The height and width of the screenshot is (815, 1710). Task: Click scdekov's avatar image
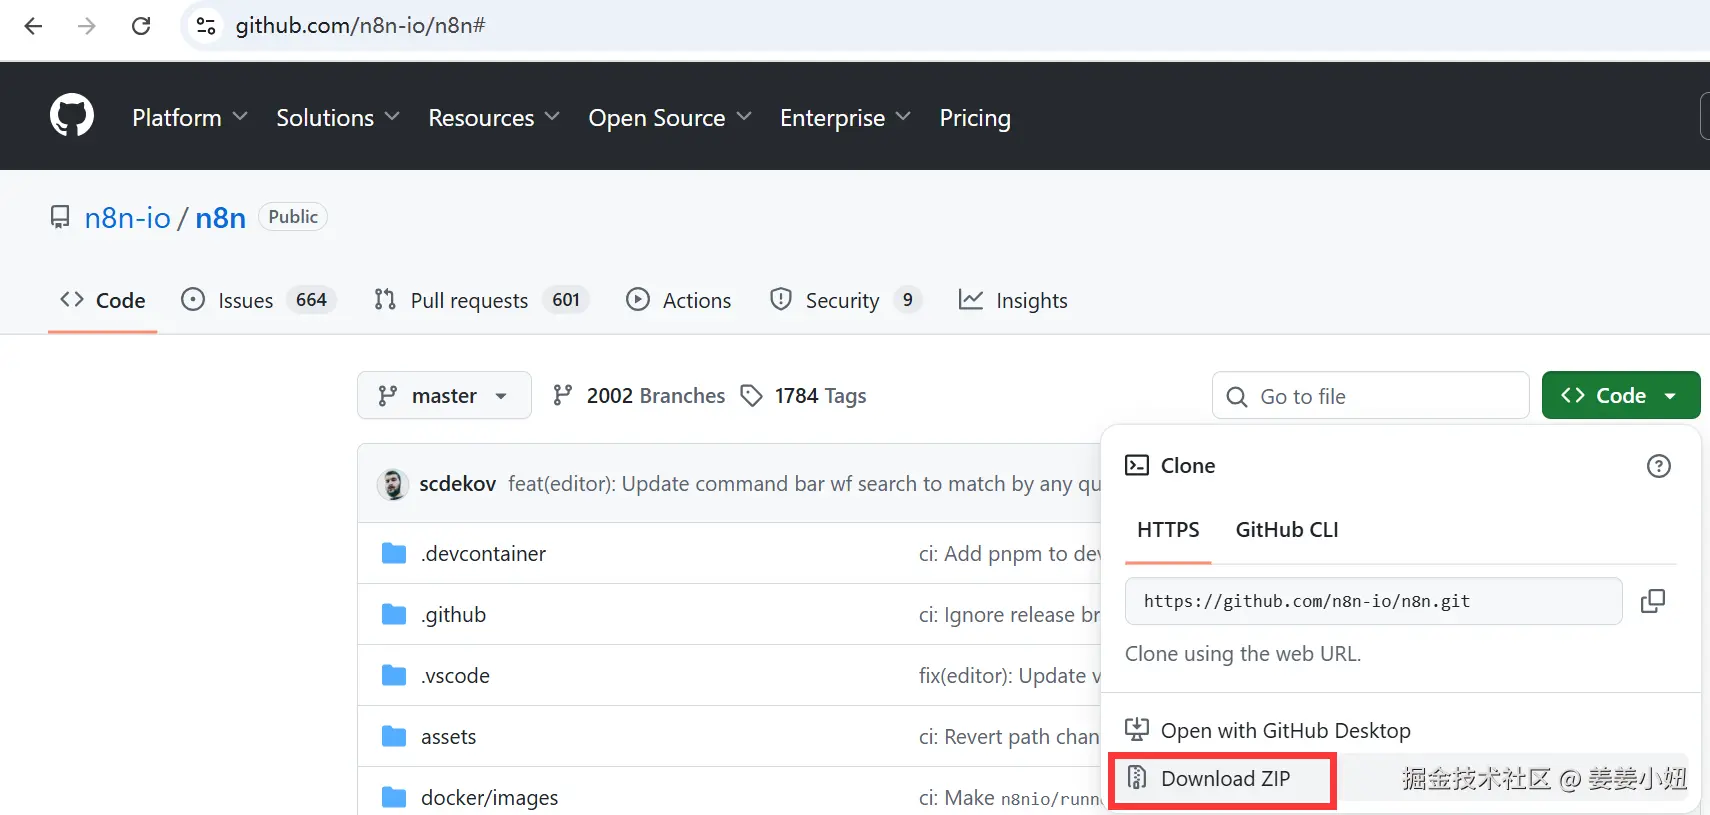393,484
